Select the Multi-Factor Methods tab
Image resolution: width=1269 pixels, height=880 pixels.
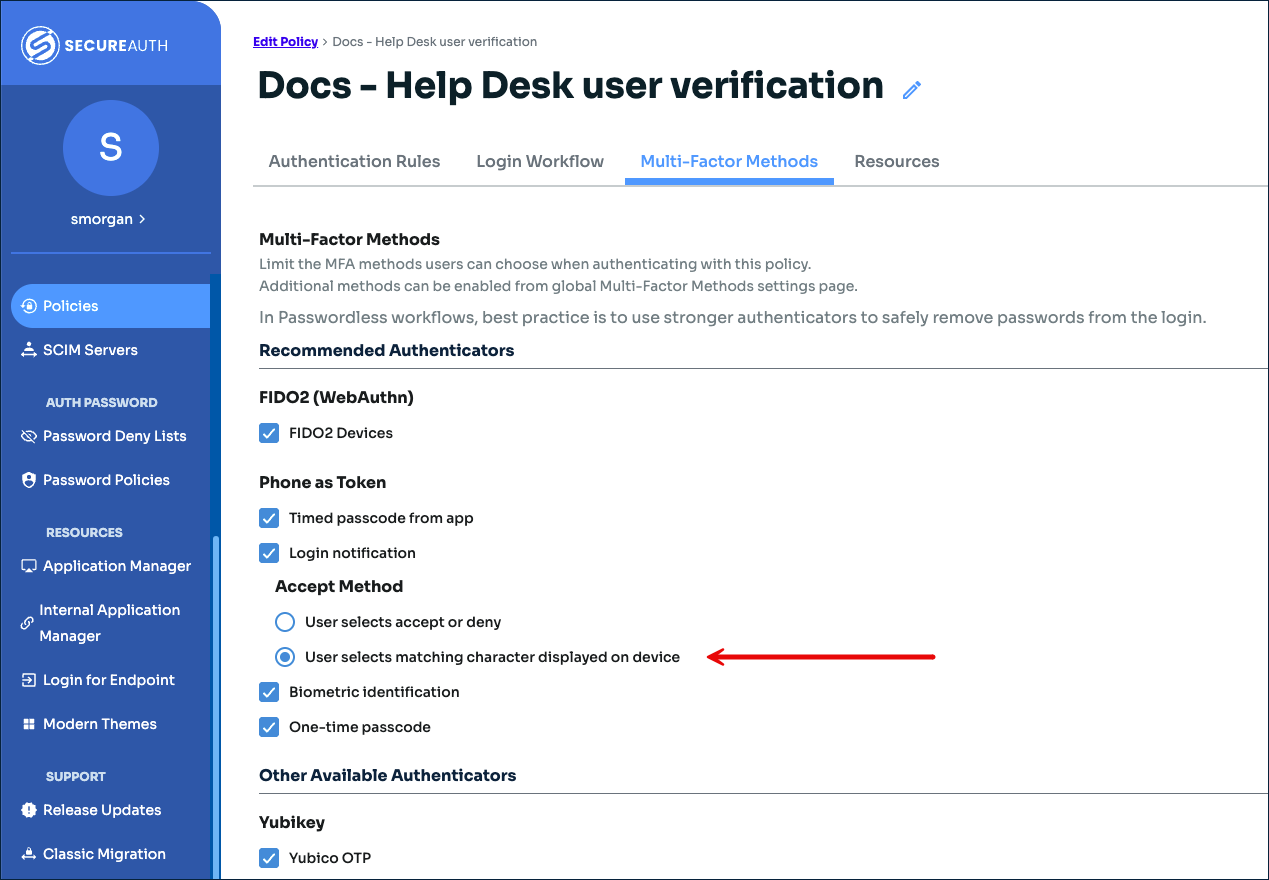729,161
